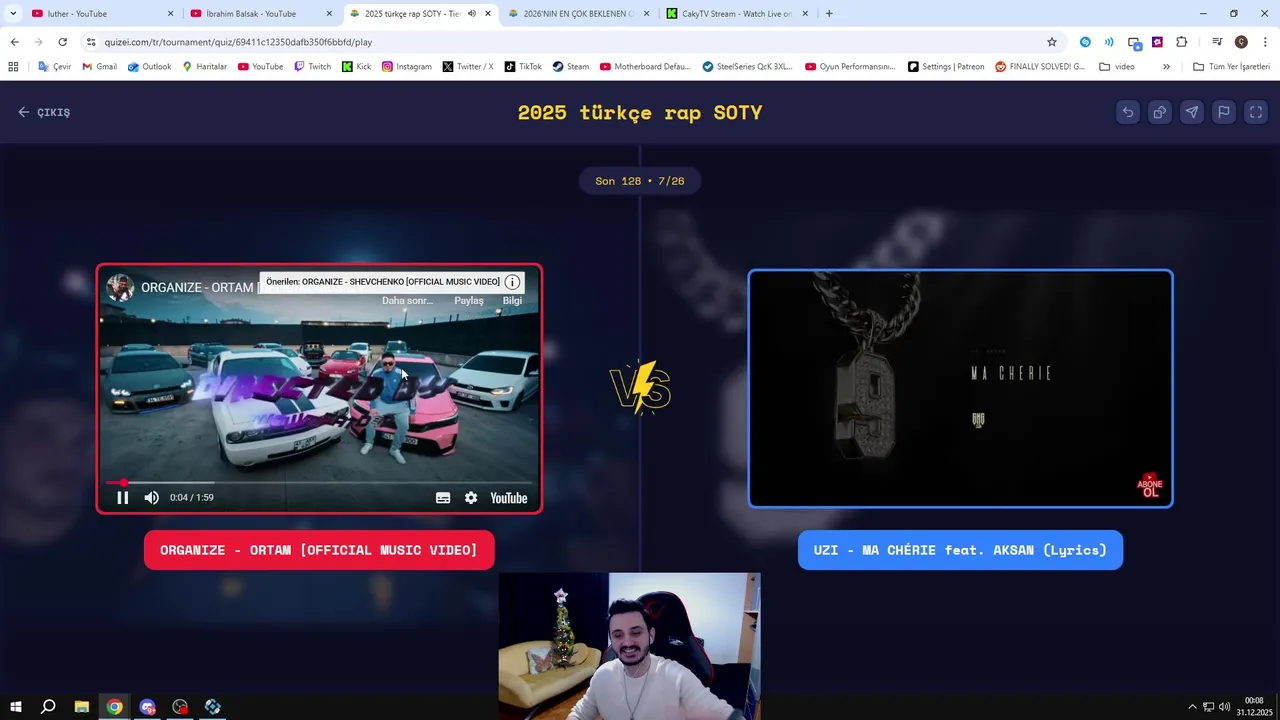Toggle fullscreen icon in quiz header
This screenshot has height=720, width=1280.
click(1256, 112)
